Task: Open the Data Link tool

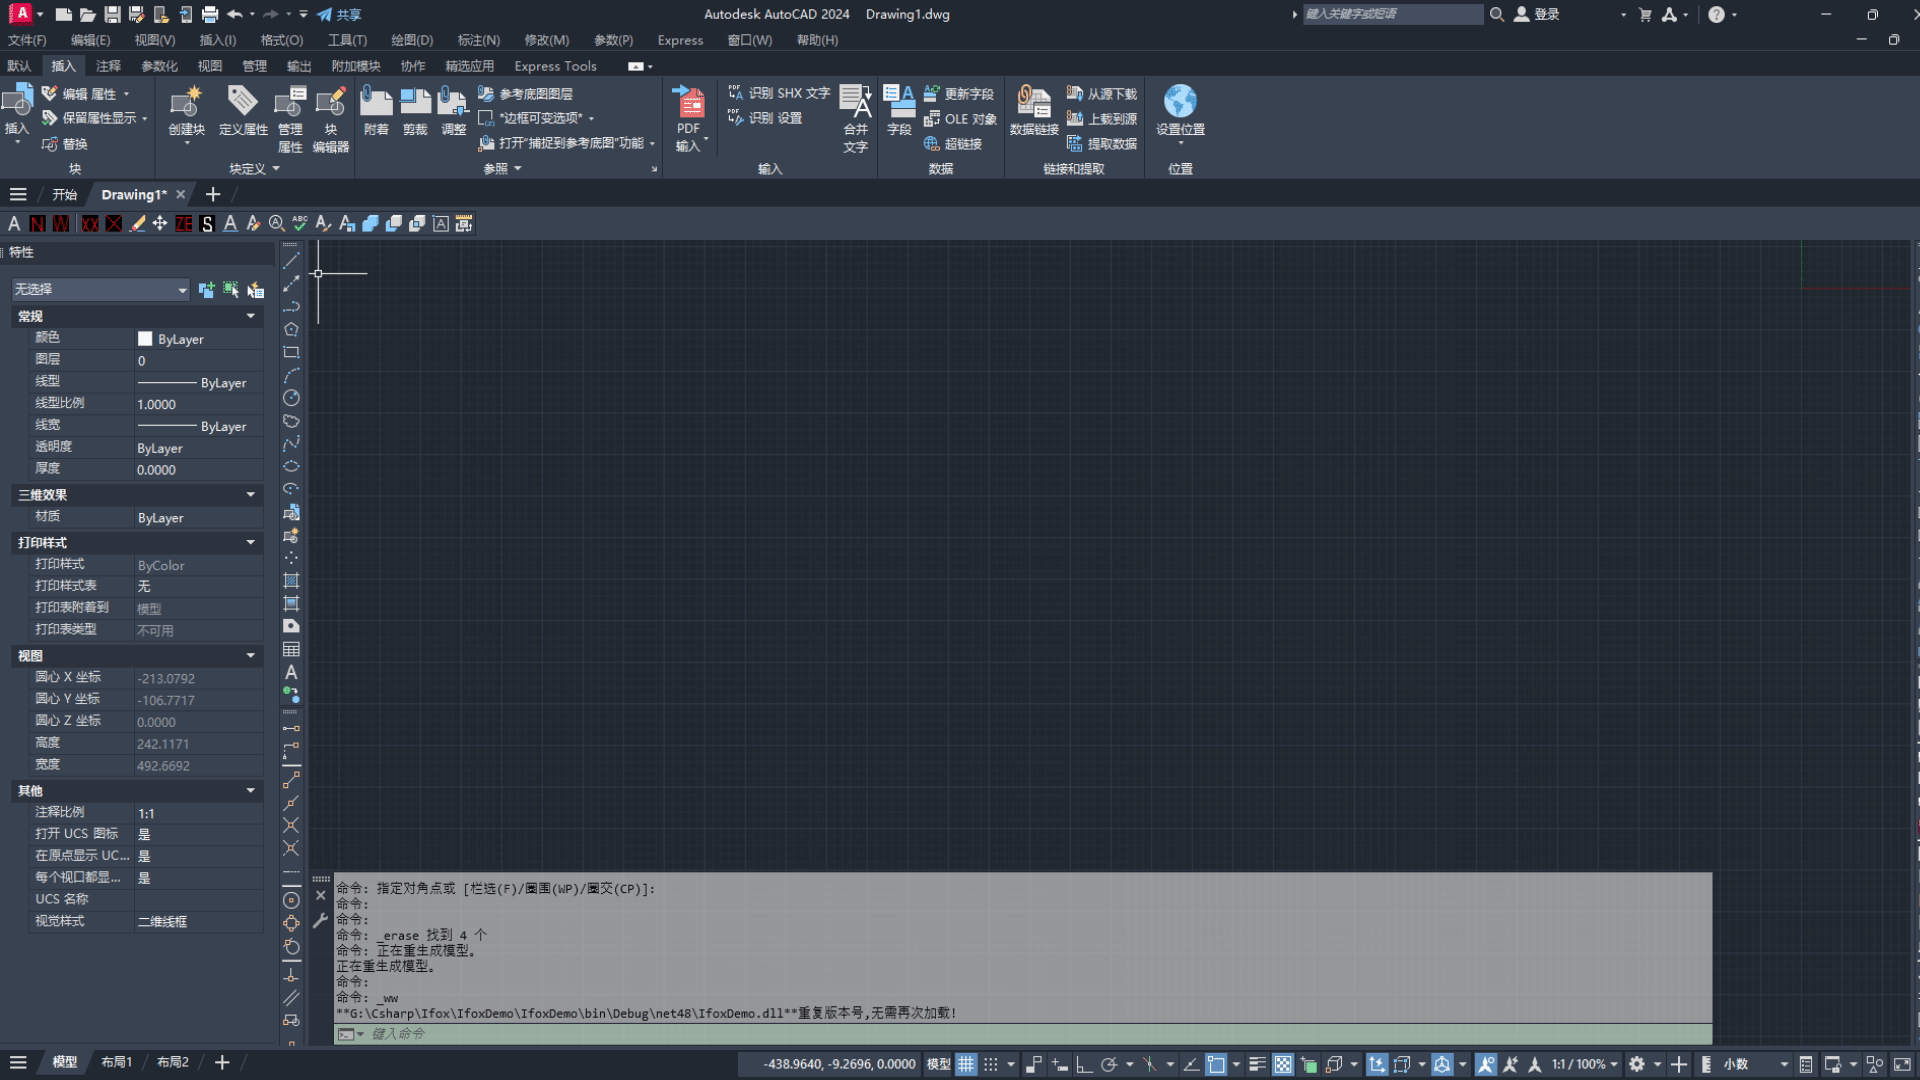Action: click(1033, 102)
